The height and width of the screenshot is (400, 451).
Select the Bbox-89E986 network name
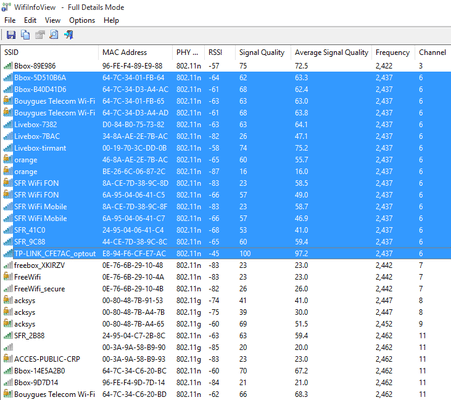(35, 66)
